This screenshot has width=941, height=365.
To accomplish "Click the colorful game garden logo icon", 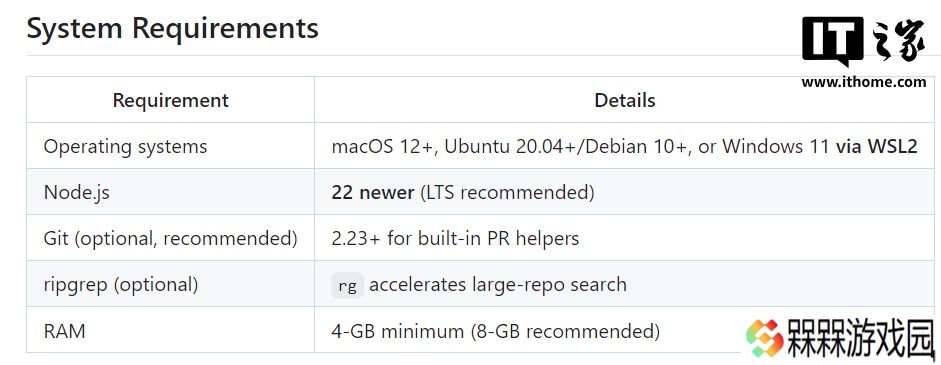I will (765, 339).
